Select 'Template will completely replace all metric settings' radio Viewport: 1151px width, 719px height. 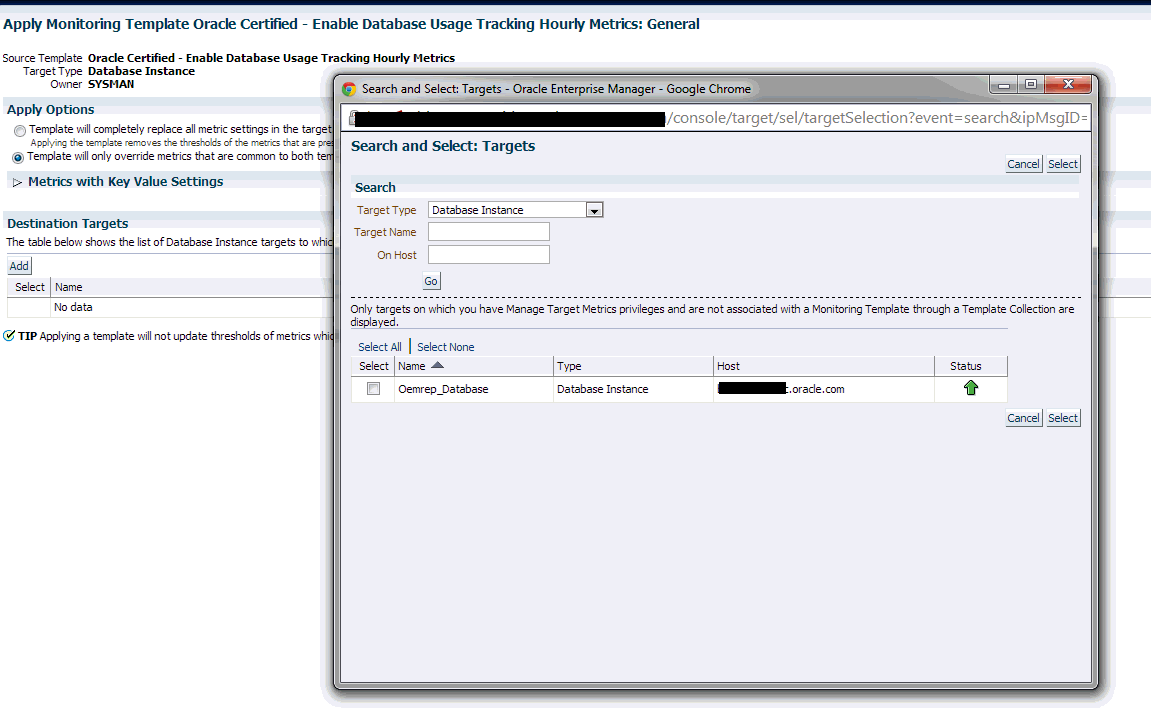coord(20,131)
